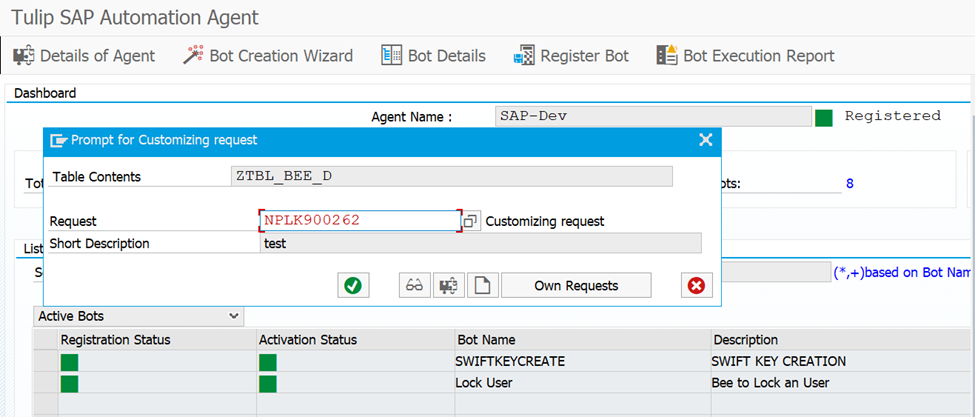This screenshot has height=417, width=975.
Task: Open the Bot Execution Report
Action: [x=745, y=56]
